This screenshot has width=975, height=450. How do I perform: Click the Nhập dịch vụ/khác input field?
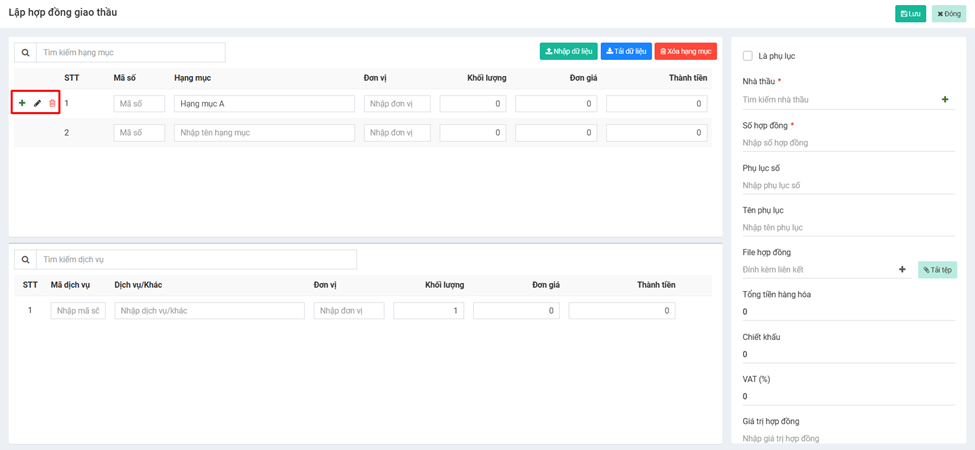click(x=209, y=311)
